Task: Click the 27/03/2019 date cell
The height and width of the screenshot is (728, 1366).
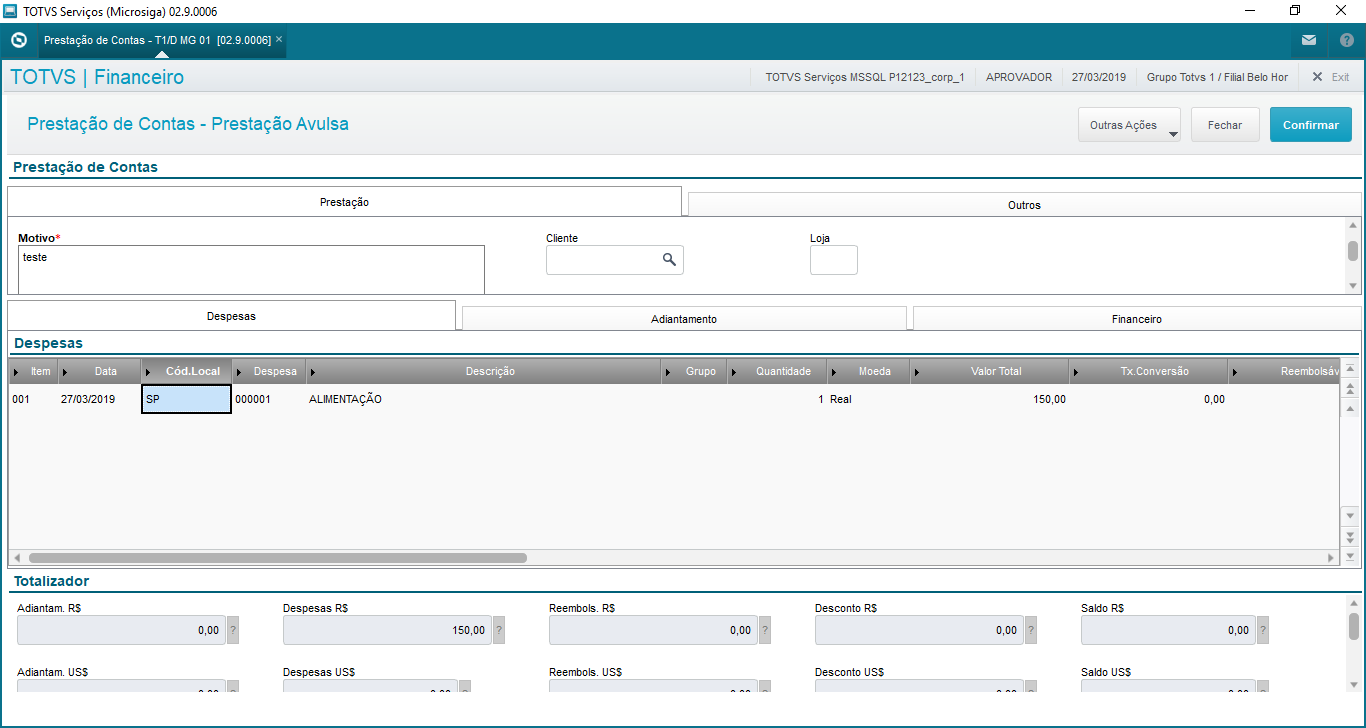Action: pyautogui.click(x=100, y=399)
